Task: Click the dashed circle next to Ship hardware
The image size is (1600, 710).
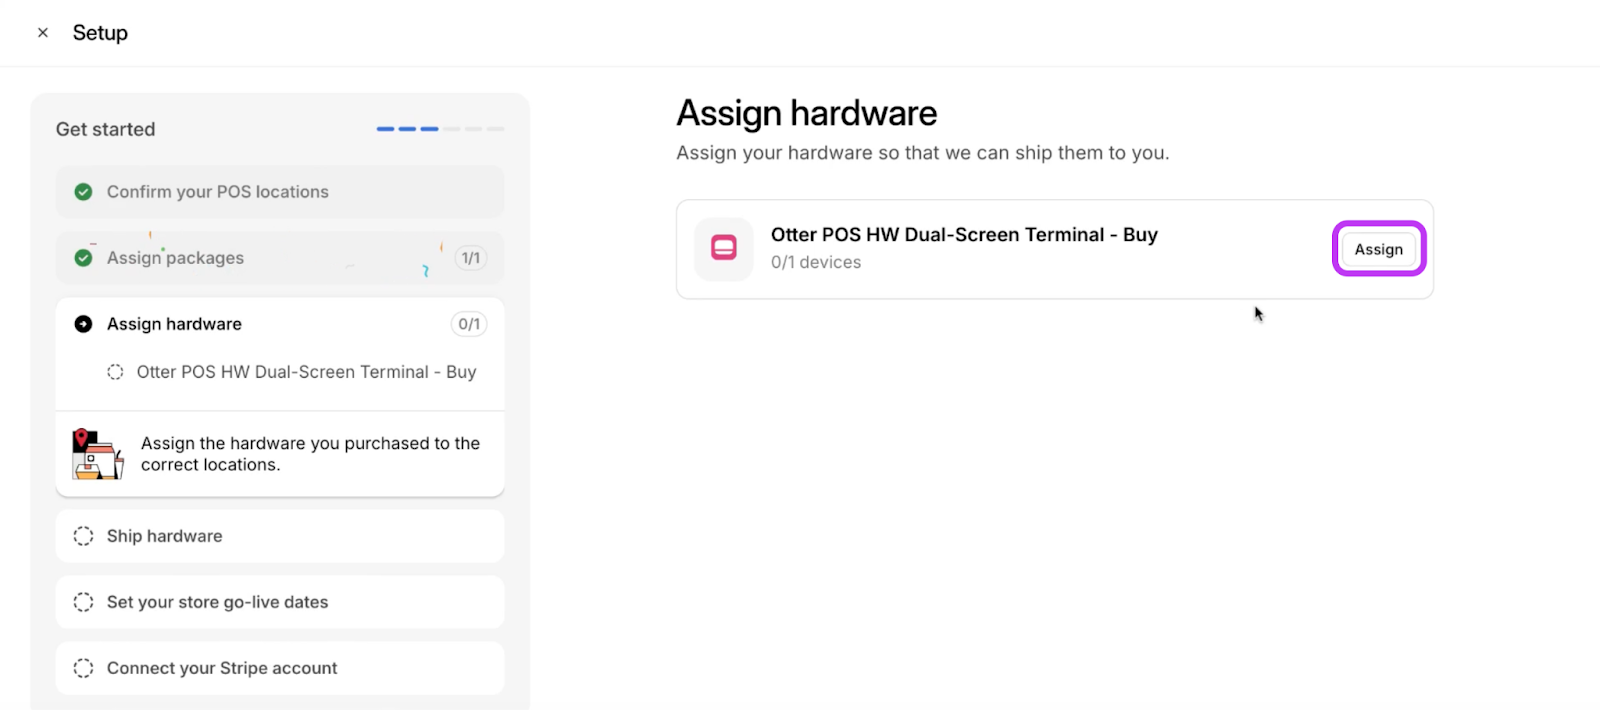Action: (84, 536)
